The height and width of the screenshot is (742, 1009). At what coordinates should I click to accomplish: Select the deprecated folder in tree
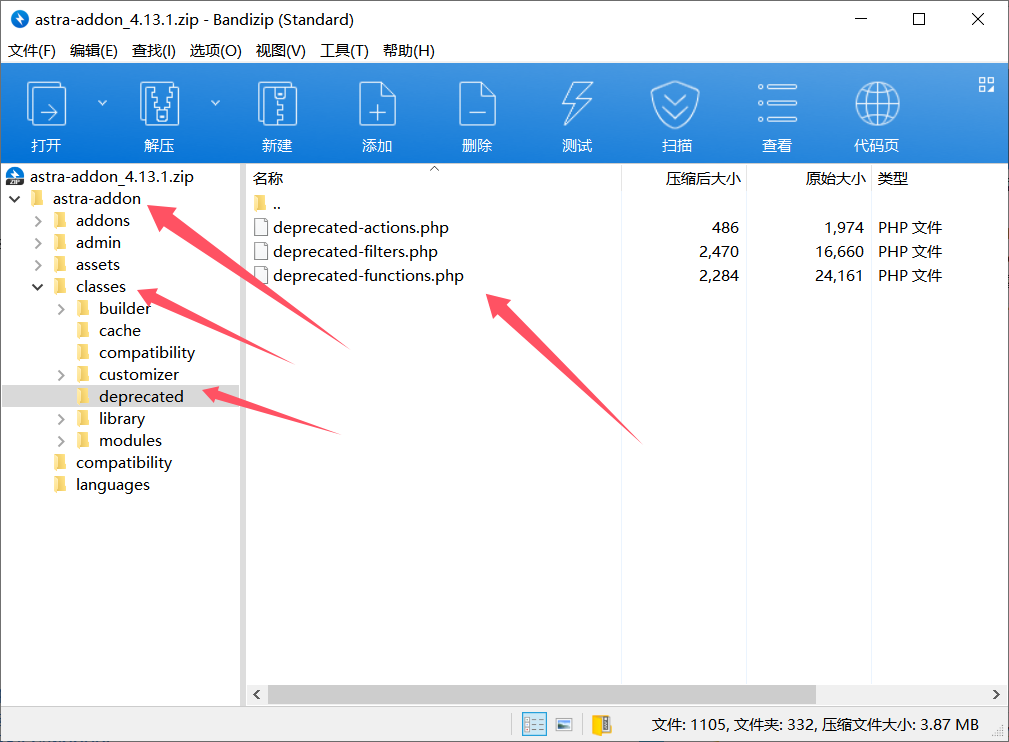pos(141,396)
